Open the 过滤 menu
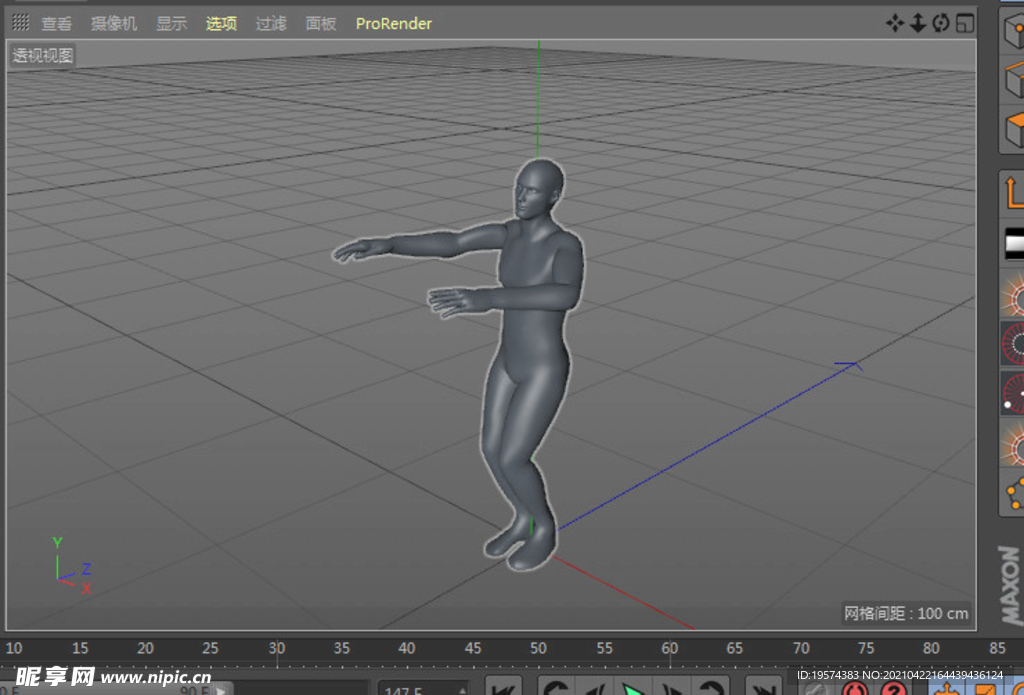The height and width of the screenshot is (695, 1024). coord(270,24)
